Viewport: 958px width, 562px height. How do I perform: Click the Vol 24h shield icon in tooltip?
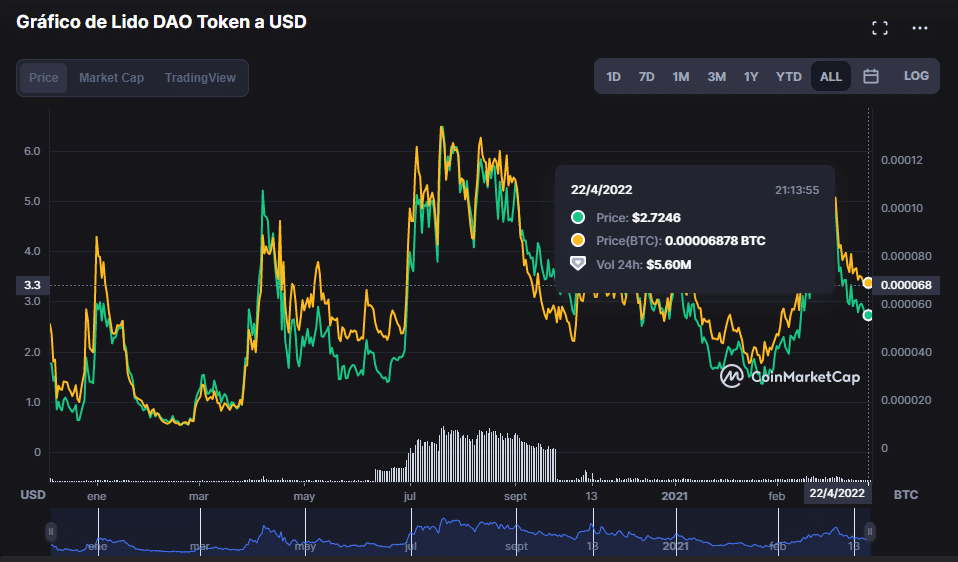point(577,264)
